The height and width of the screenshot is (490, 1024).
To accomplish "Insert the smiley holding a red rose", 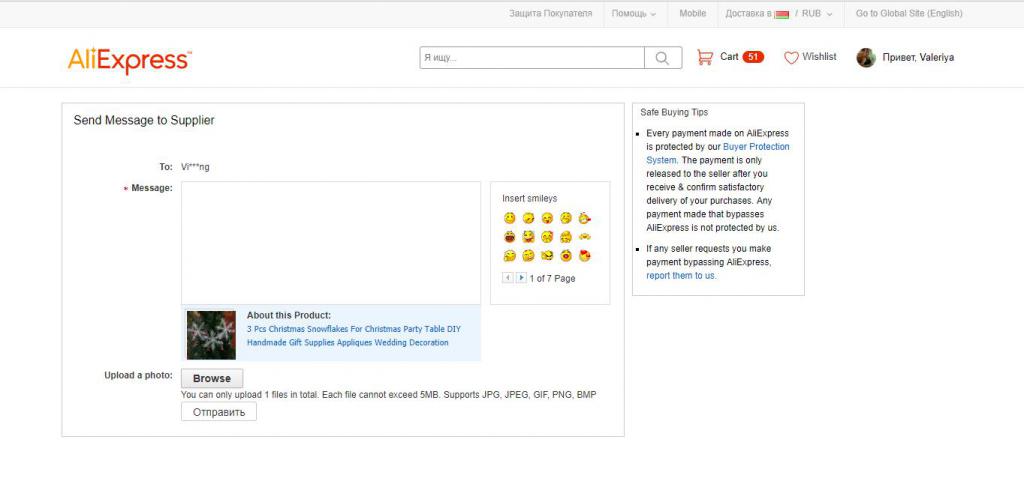I will coord(584,218).
